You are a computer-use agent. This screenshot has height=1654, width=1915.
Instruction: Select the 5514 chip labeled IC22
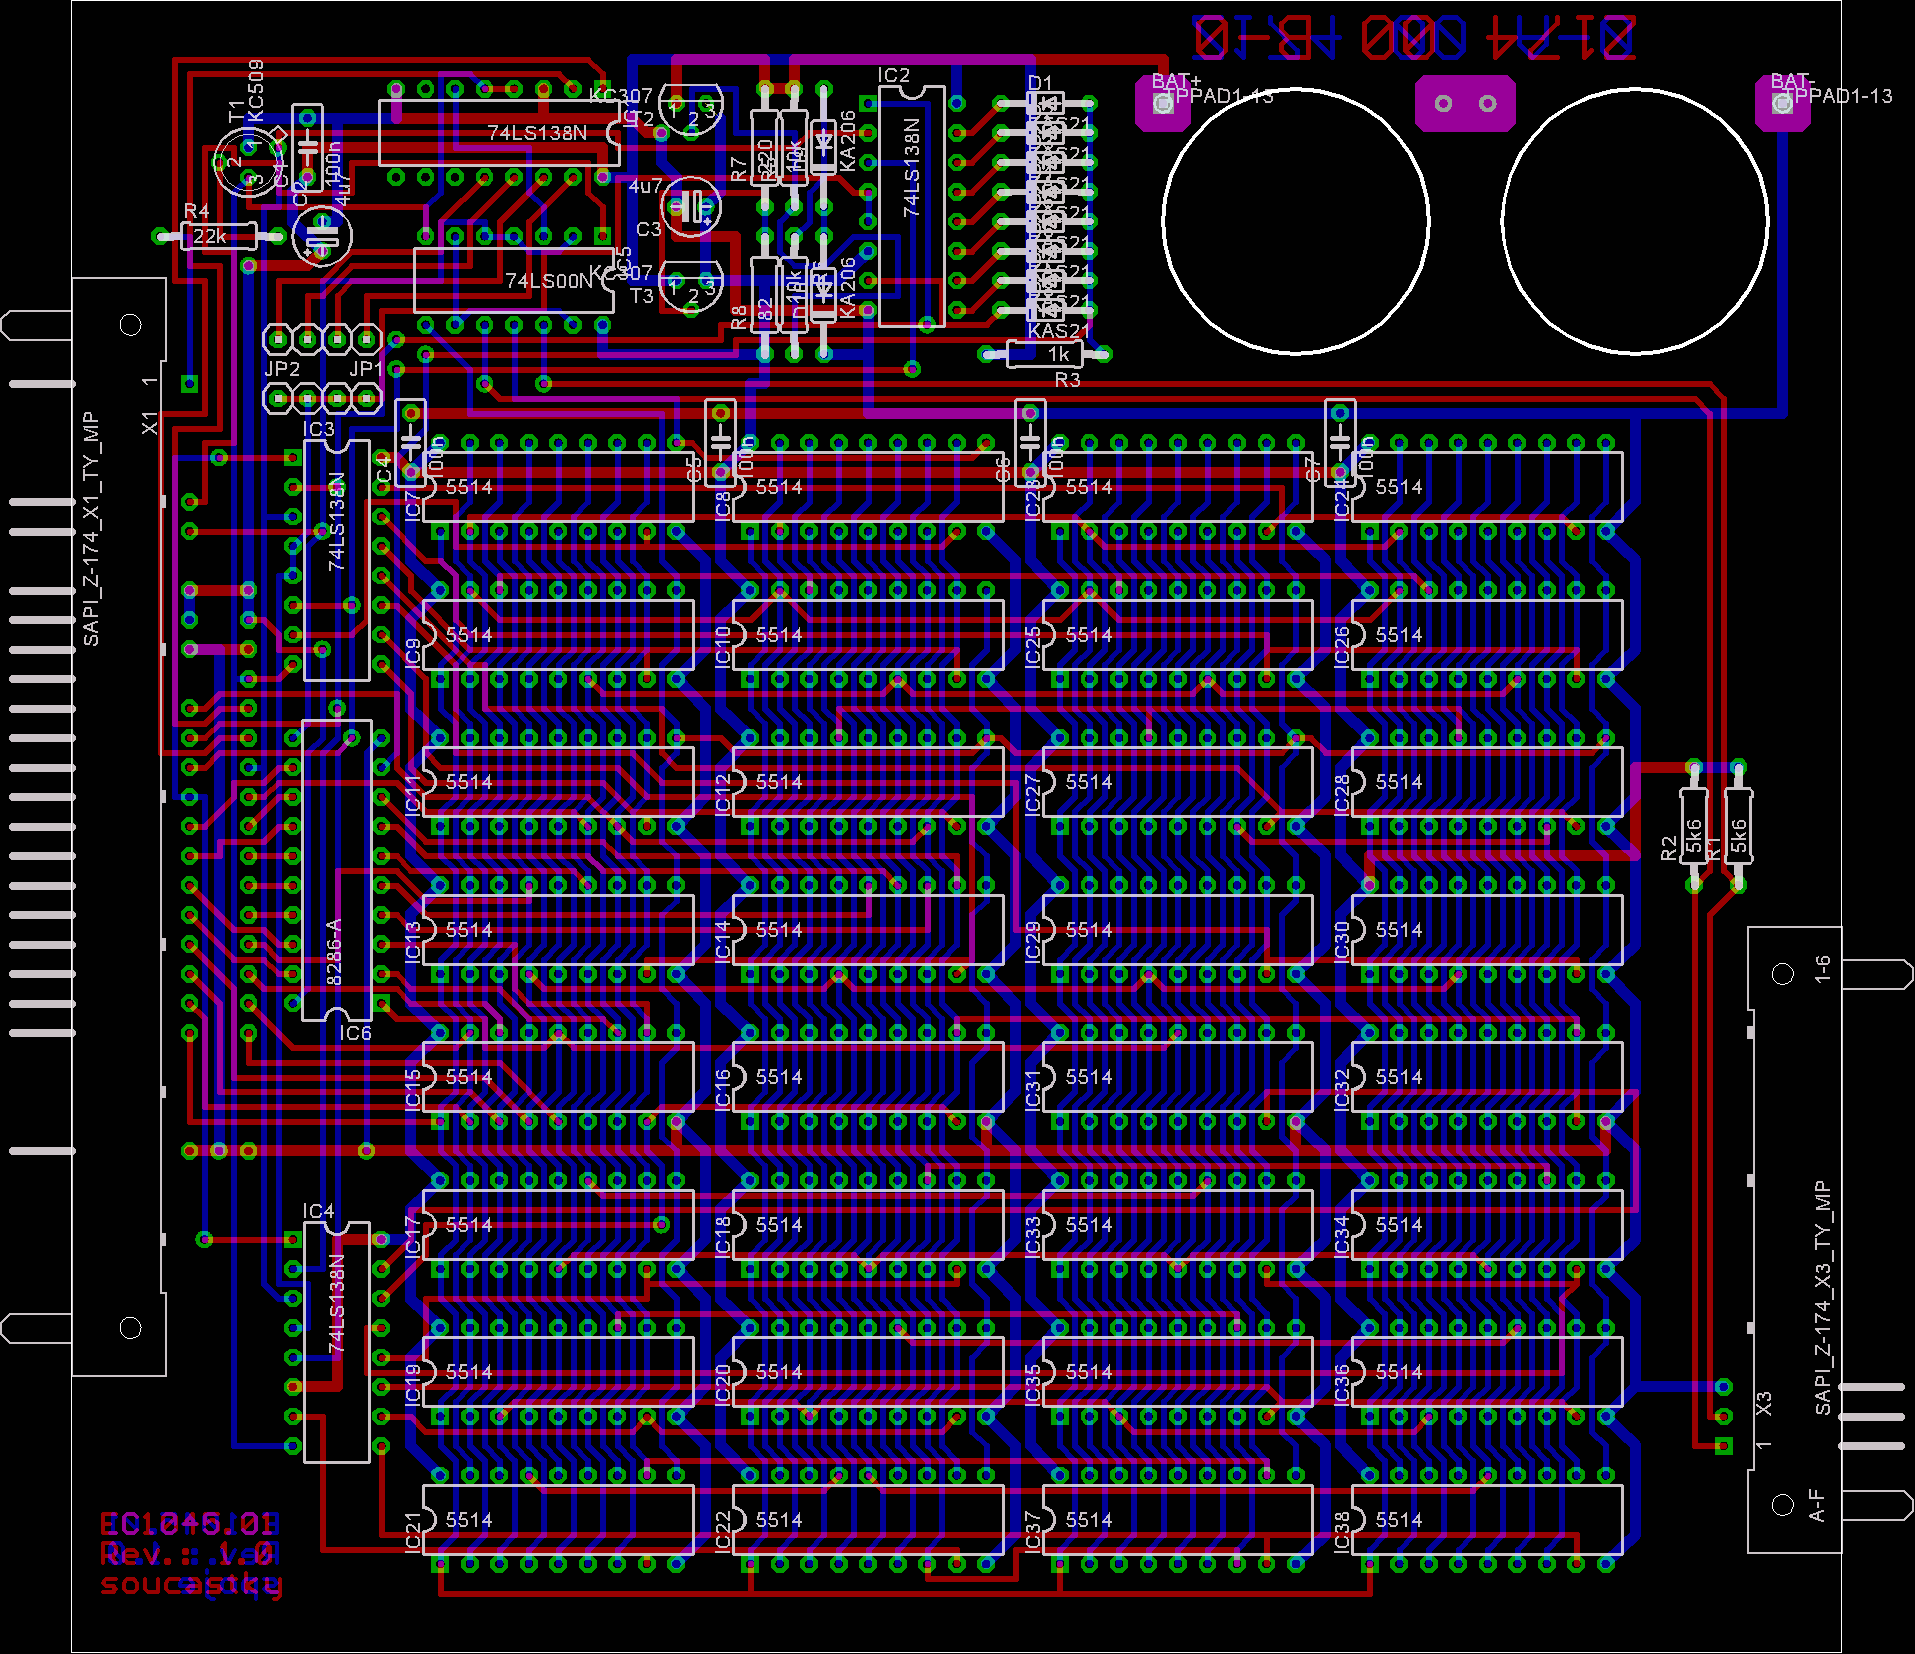pyautogui.click(x=868, y=1520)
